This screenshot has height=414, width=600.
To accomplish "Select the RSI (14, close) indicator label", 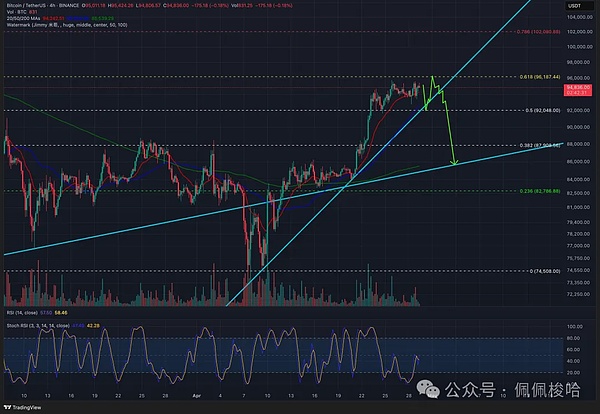I will tap(22, 313).
